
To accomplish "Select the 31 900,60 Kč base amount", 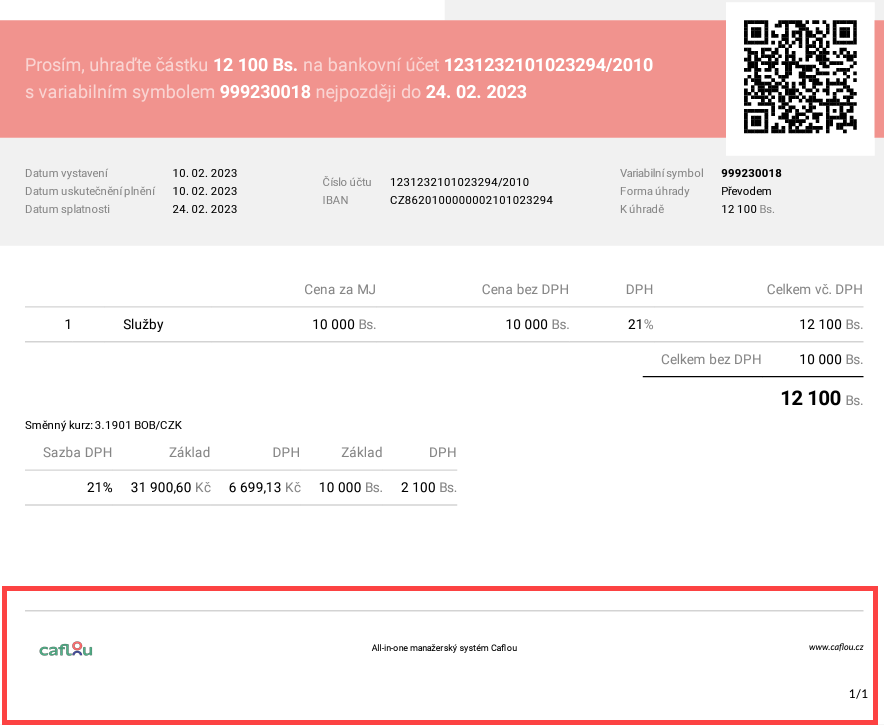I will point(170,488).
